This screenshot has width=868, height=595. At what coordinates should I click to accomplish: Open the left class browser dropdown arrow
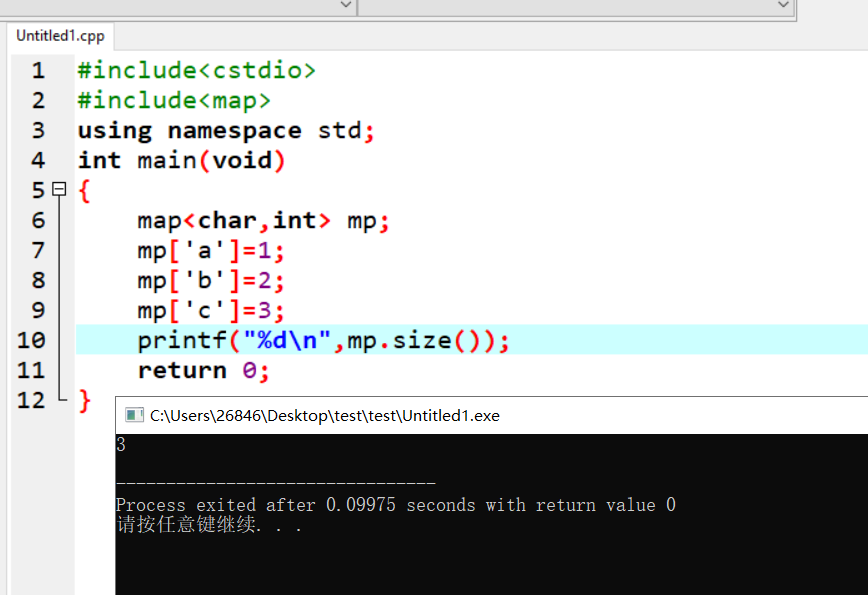click(346, 5)
